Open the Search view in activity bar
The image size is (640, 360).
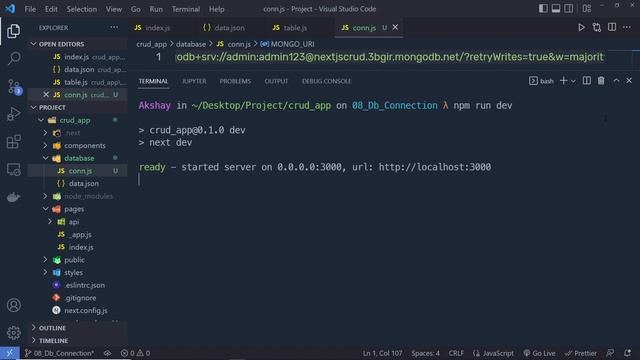tap(13, 58)
